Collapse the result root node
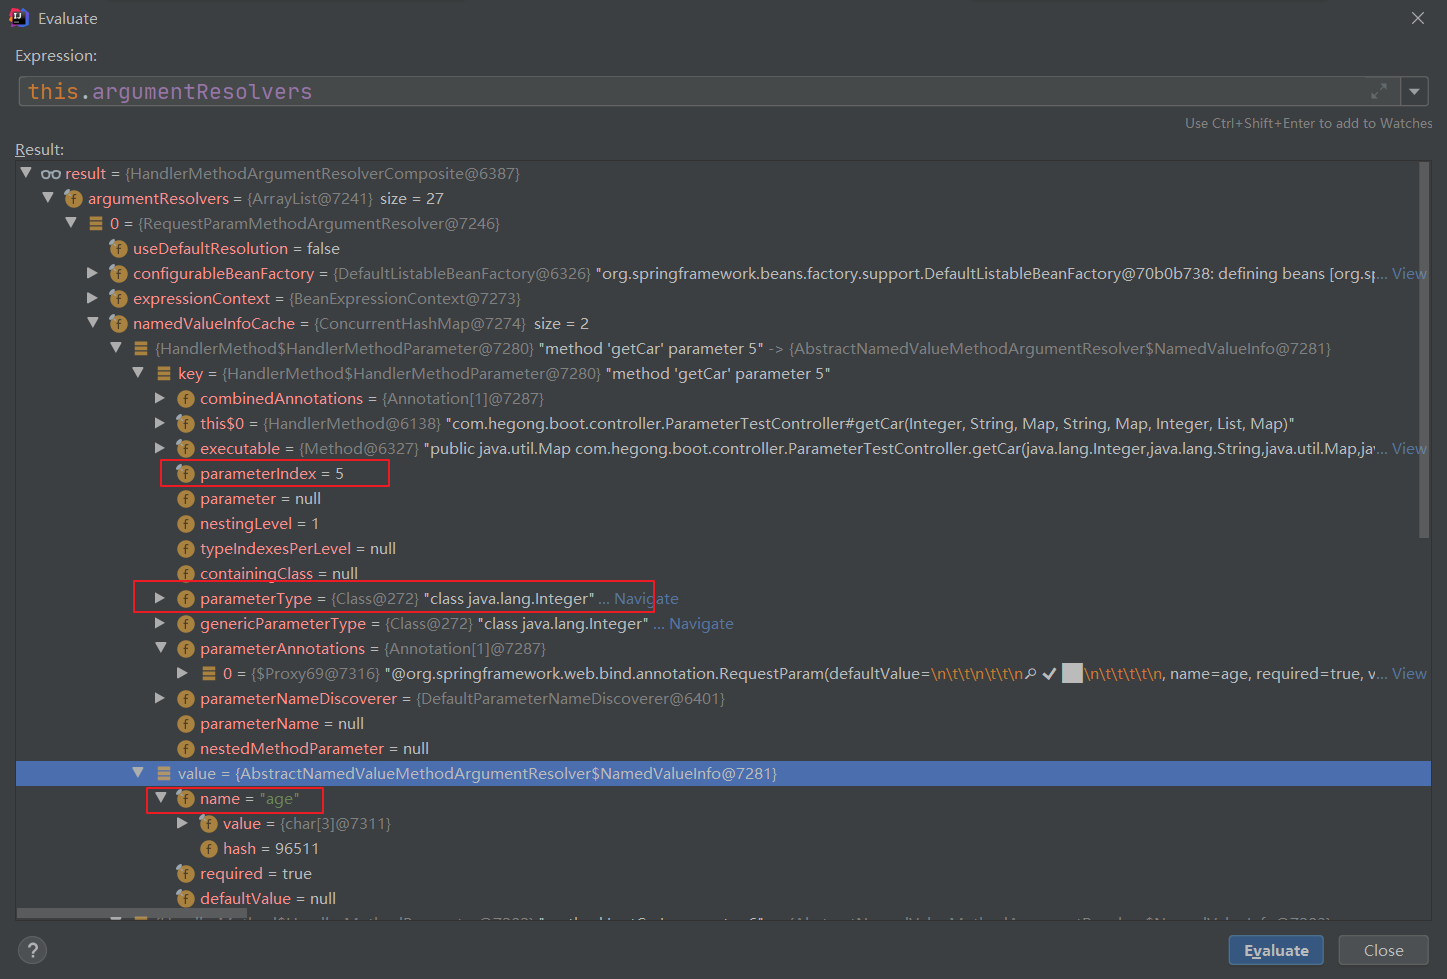The width and height of the screenshot is (1447, 979). [26, 173]
